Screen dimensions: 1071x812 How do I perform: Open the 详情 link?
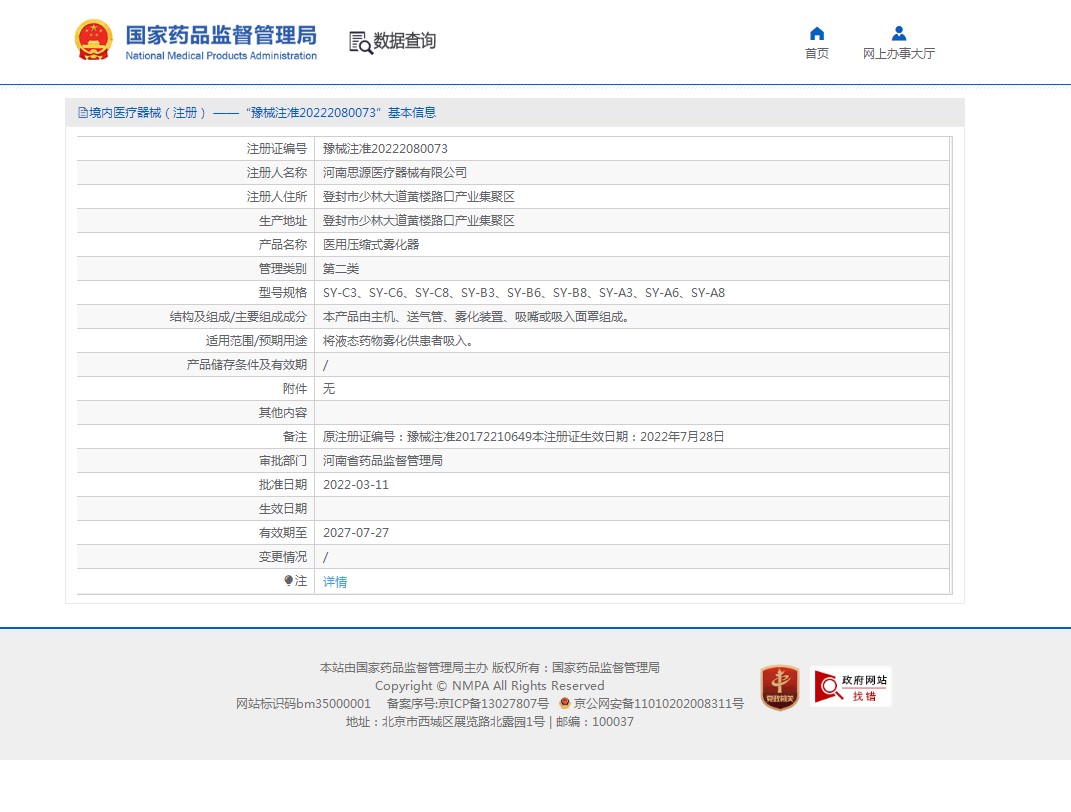pos(335,581)
